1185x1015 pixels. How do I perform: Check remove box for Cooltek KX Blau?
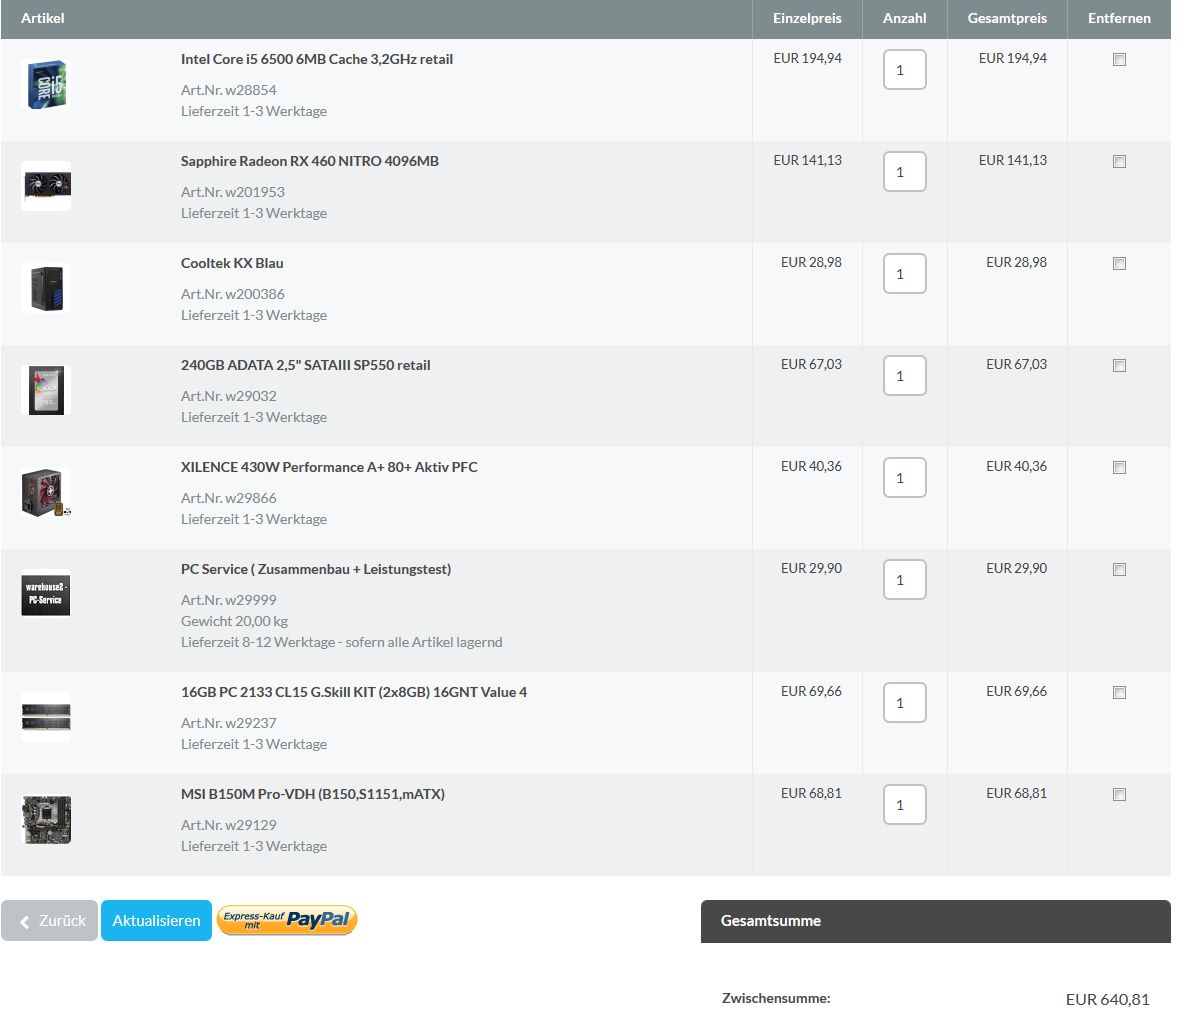point(1119,264)
